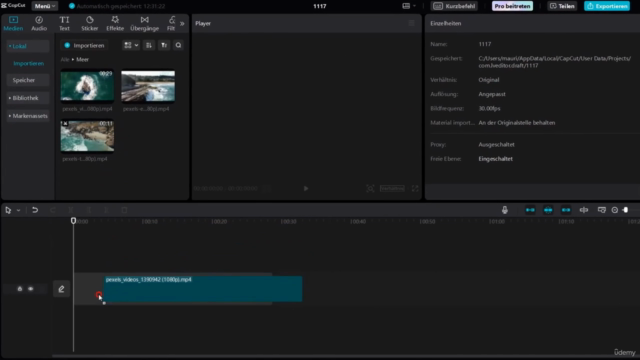Click the Freie Ebene value Eingeschaltet
Viewport: 640px width, 360px height.
pyautogui.click(x=496, y=159)
